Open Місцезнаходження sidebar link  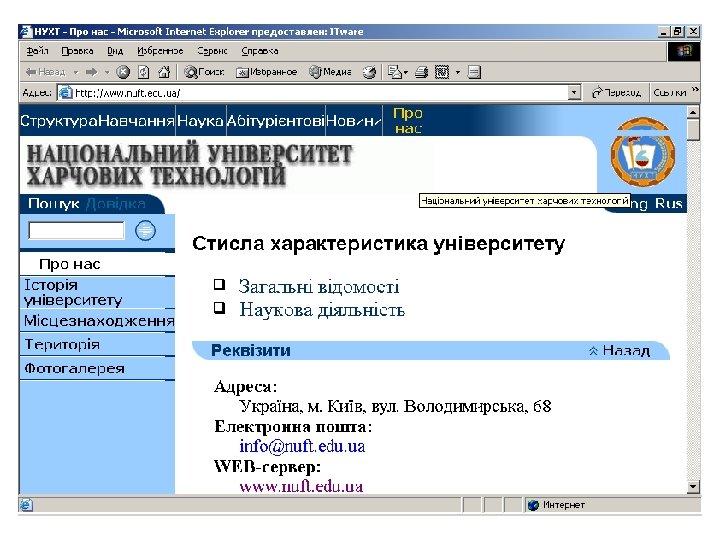coord(99,321)
